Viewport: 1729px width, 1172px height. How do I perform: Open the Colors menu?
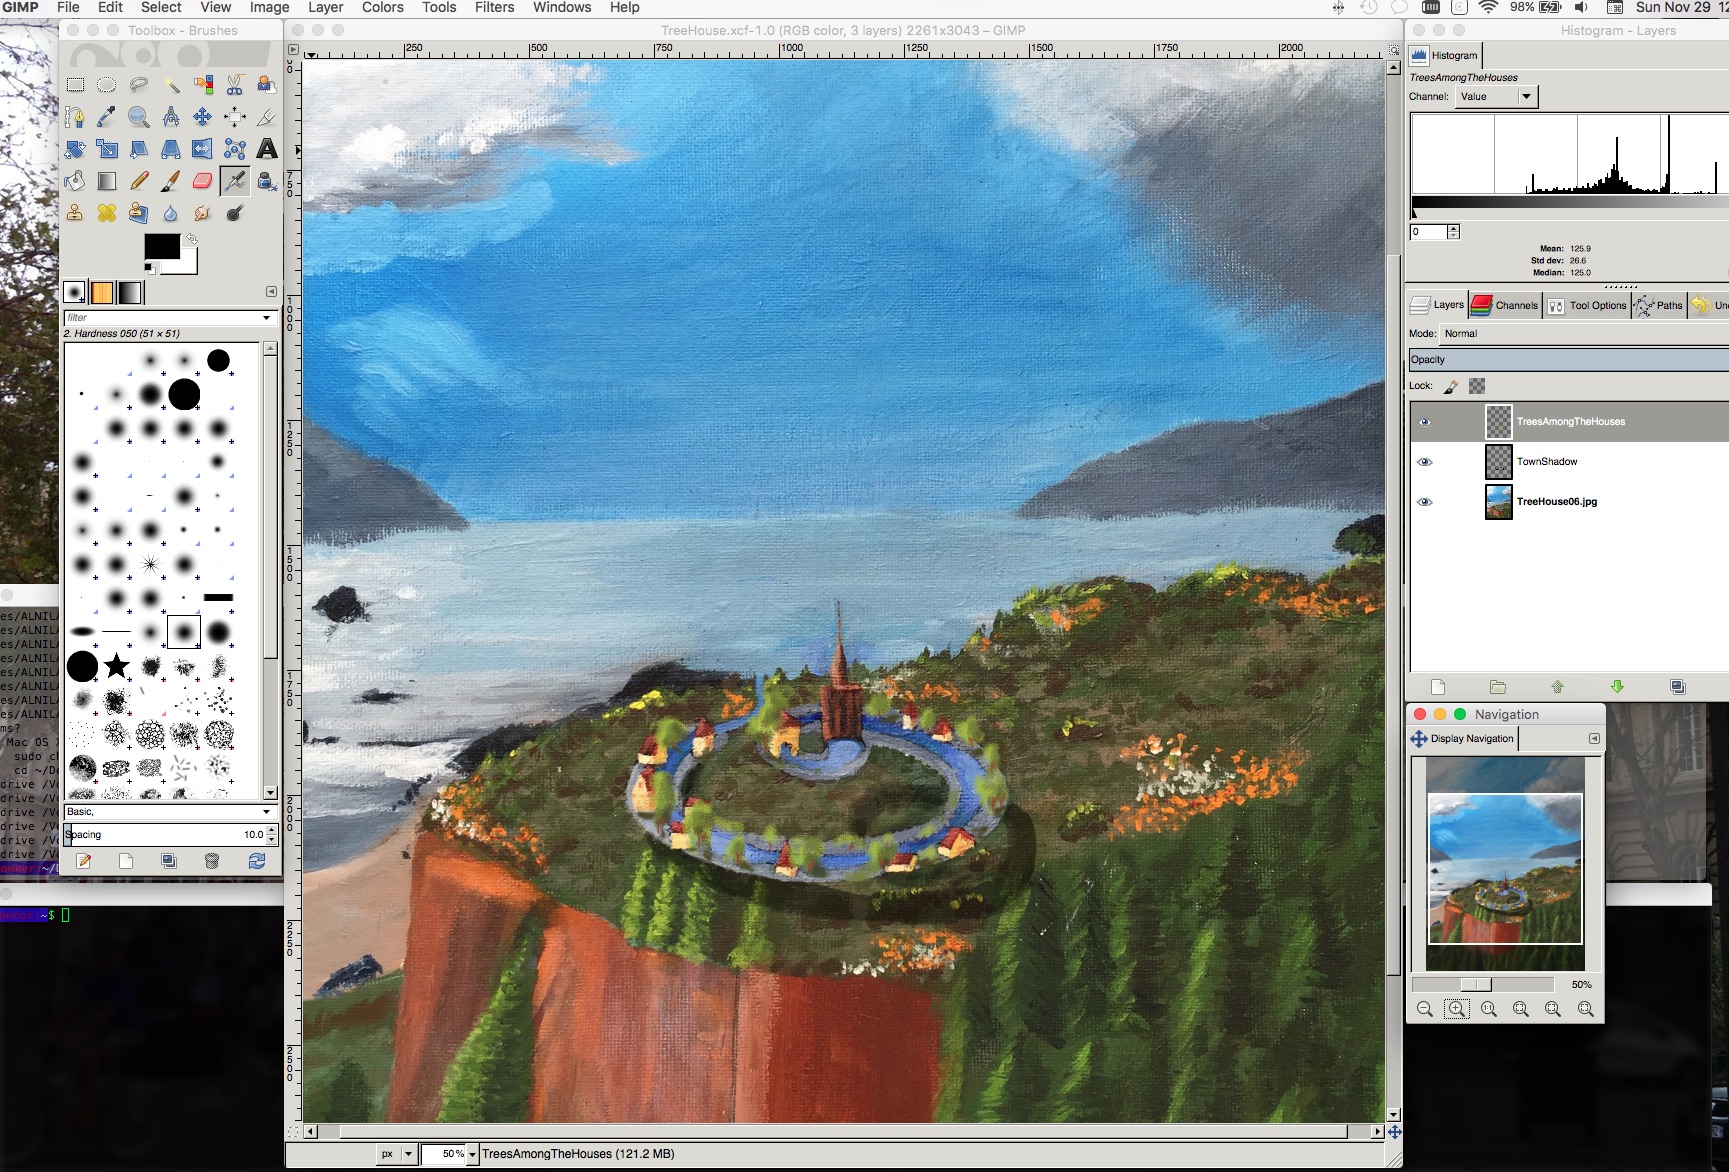(383, 8)
